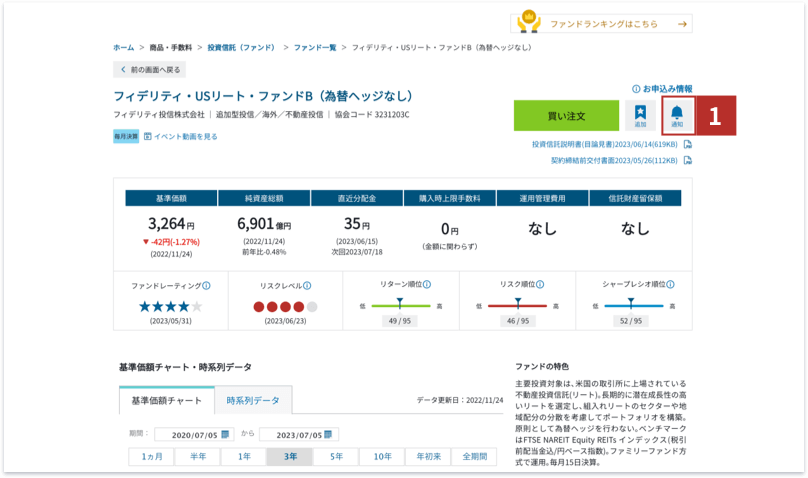Click info icon beside リスク順位
Viewport: 808px width, 478px height.
540,284
